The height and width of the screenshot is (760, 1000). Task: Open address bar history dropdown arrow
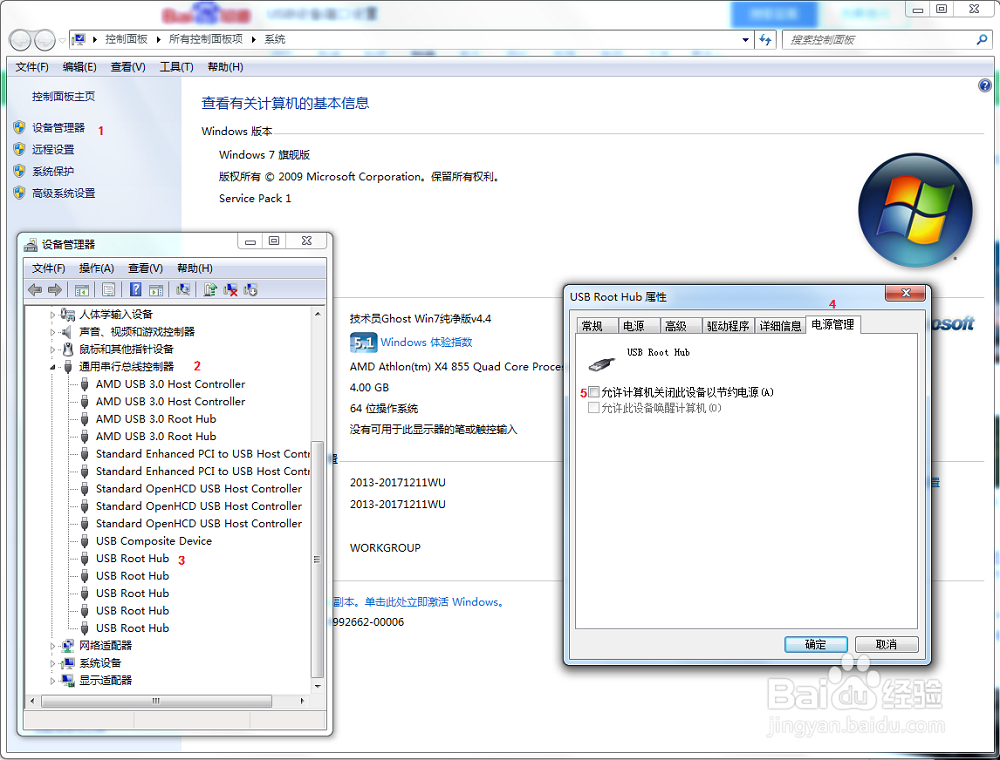[x=745, y=40]
